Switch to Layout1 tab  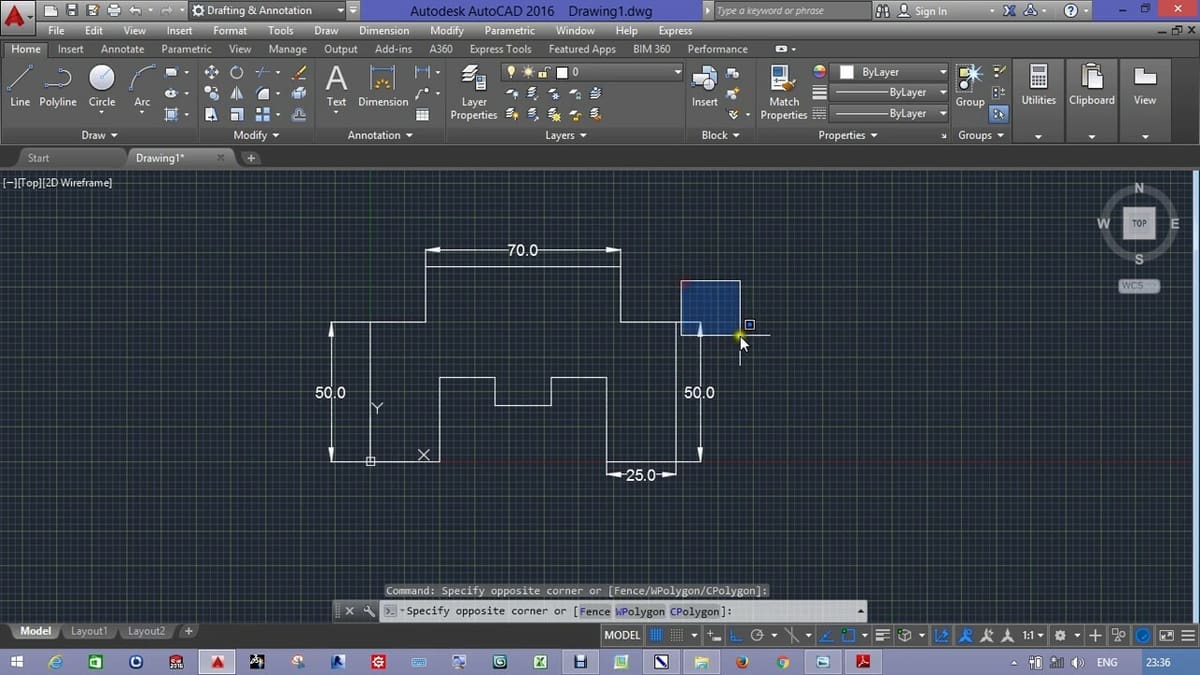pyautogui.click(x=89, y=631)
